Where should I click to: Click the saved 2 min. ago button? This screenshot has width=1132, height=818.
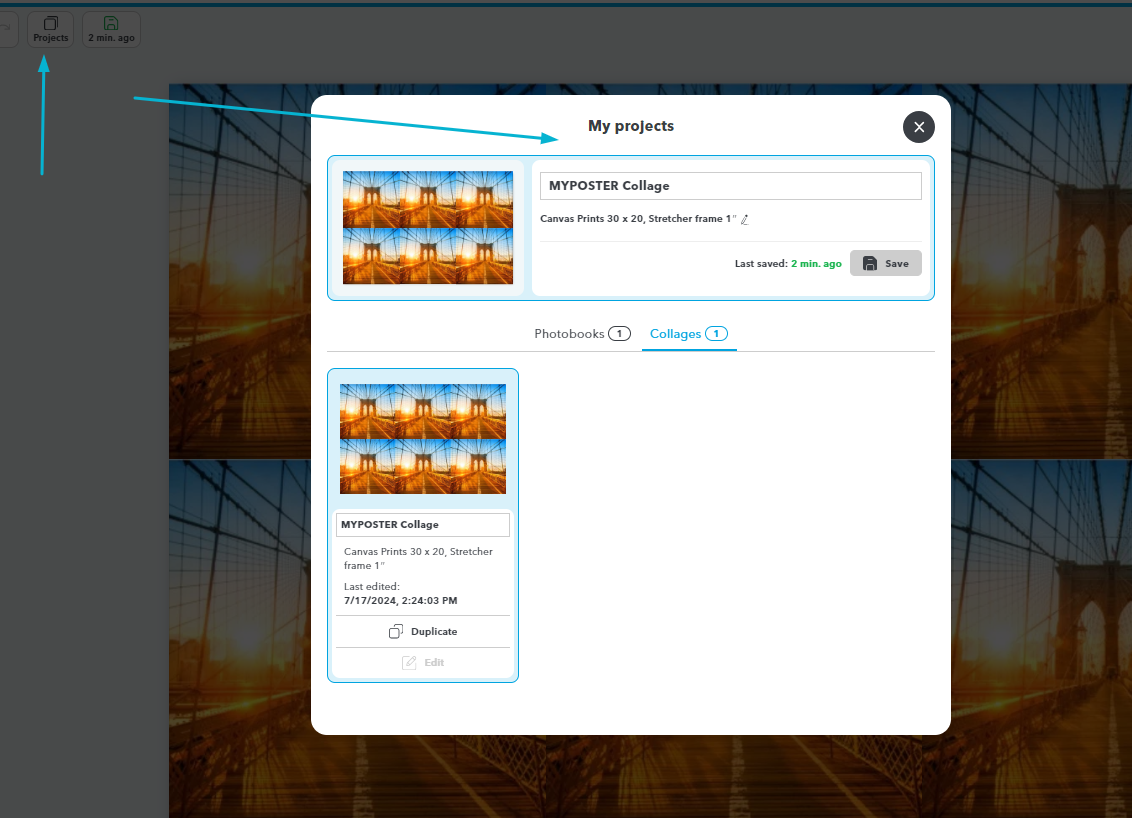(x=111, y=30)
